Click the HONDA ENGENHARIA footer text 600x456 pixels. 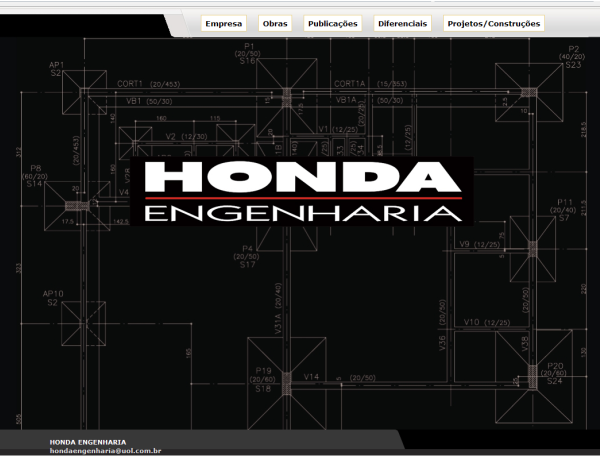(88, 442)
